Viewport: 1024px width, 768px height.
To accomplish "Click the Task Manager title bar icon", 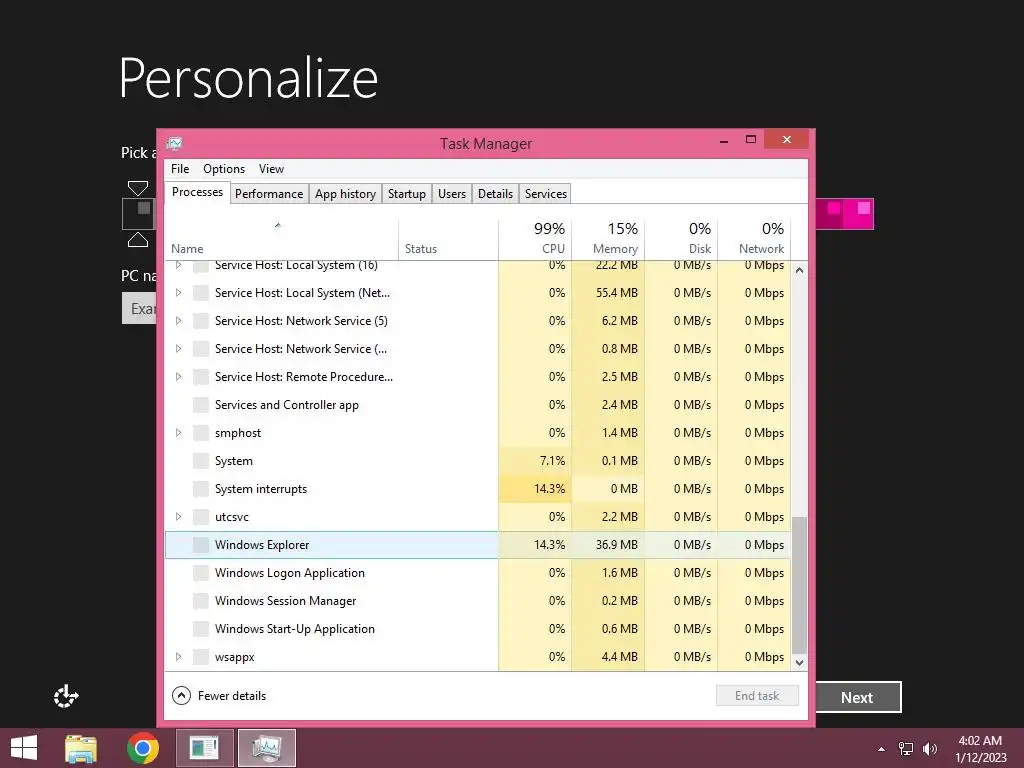I will pyautogui.click(x=174, y=143).
